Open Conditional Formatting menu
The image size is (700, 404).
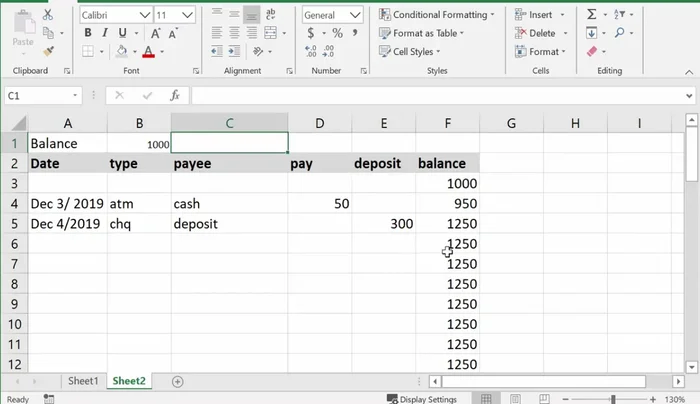click(x=437, y=15)
